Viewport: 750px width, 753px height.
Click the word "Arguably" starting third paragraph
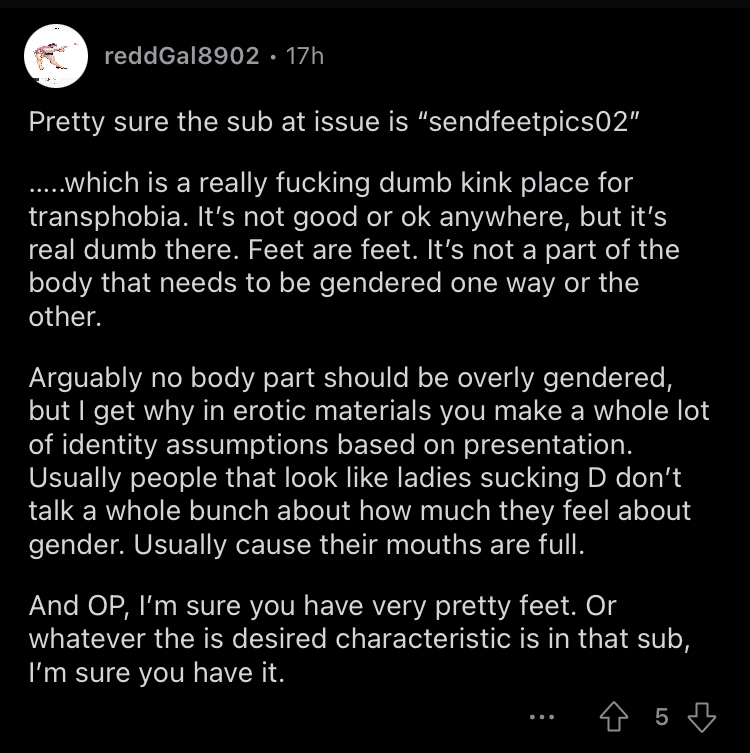pyautogui.click(x=85, y=378)
